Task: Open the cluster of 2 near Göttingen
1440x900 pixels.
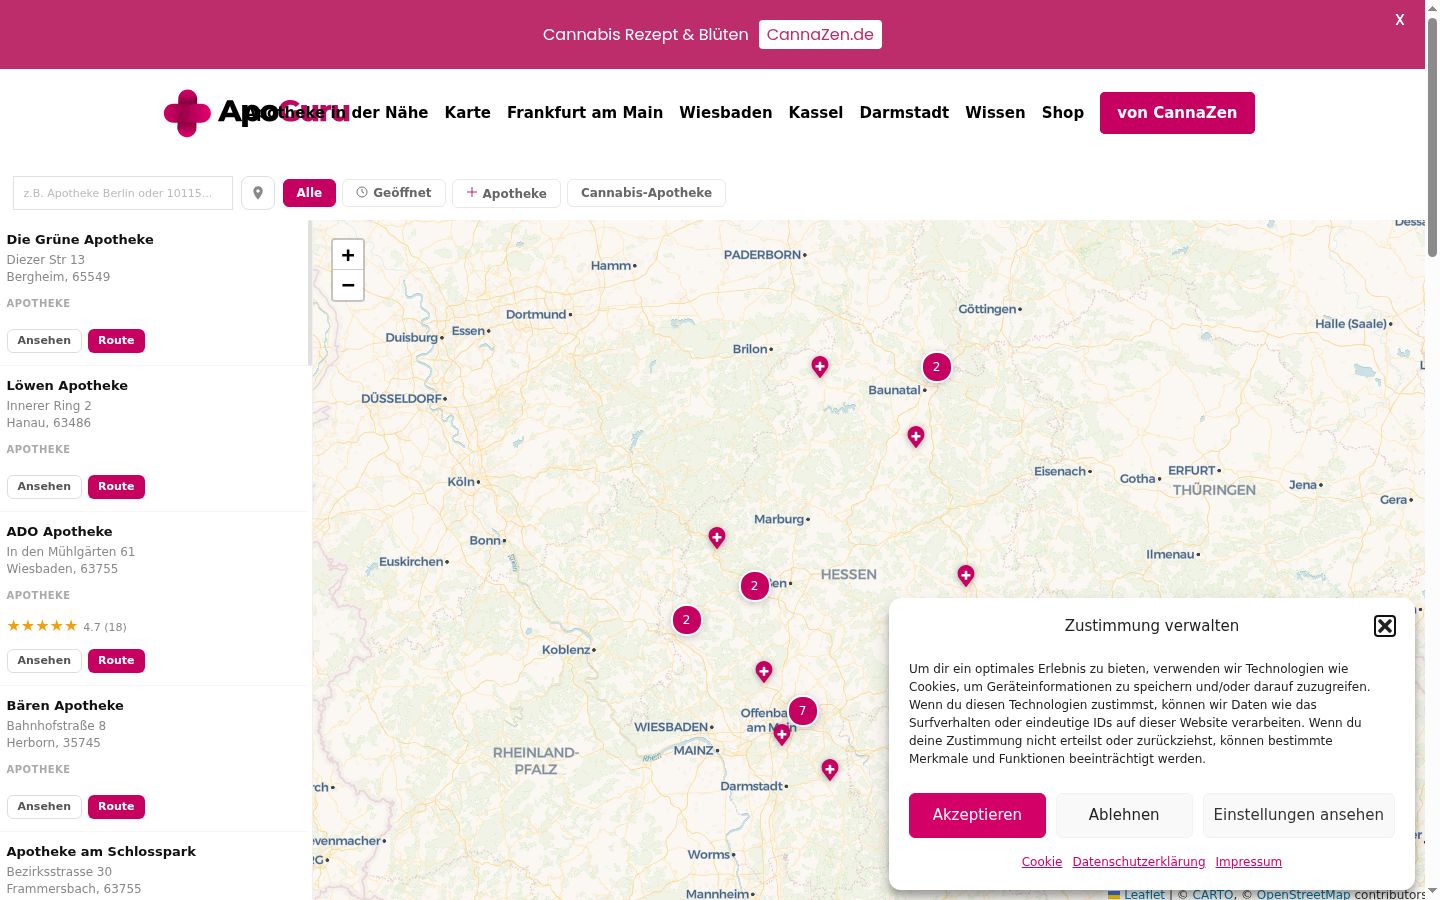Action: pyautogui.click(x=936, y=367)
